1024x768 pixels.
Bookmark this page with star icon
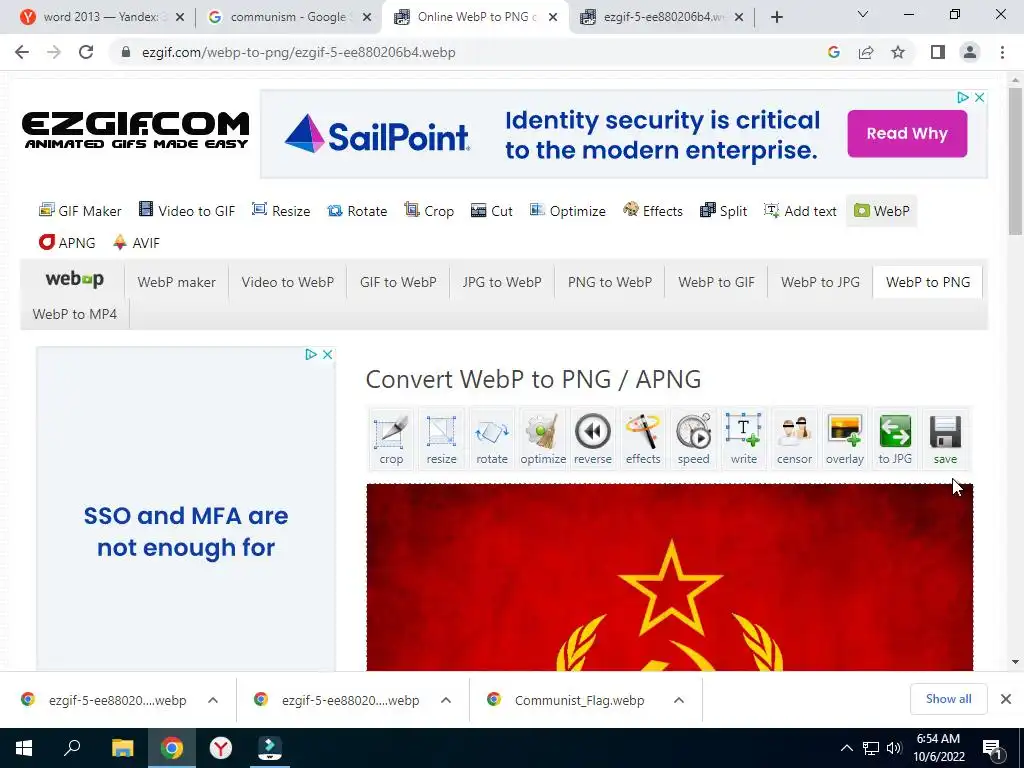point(898,52)
